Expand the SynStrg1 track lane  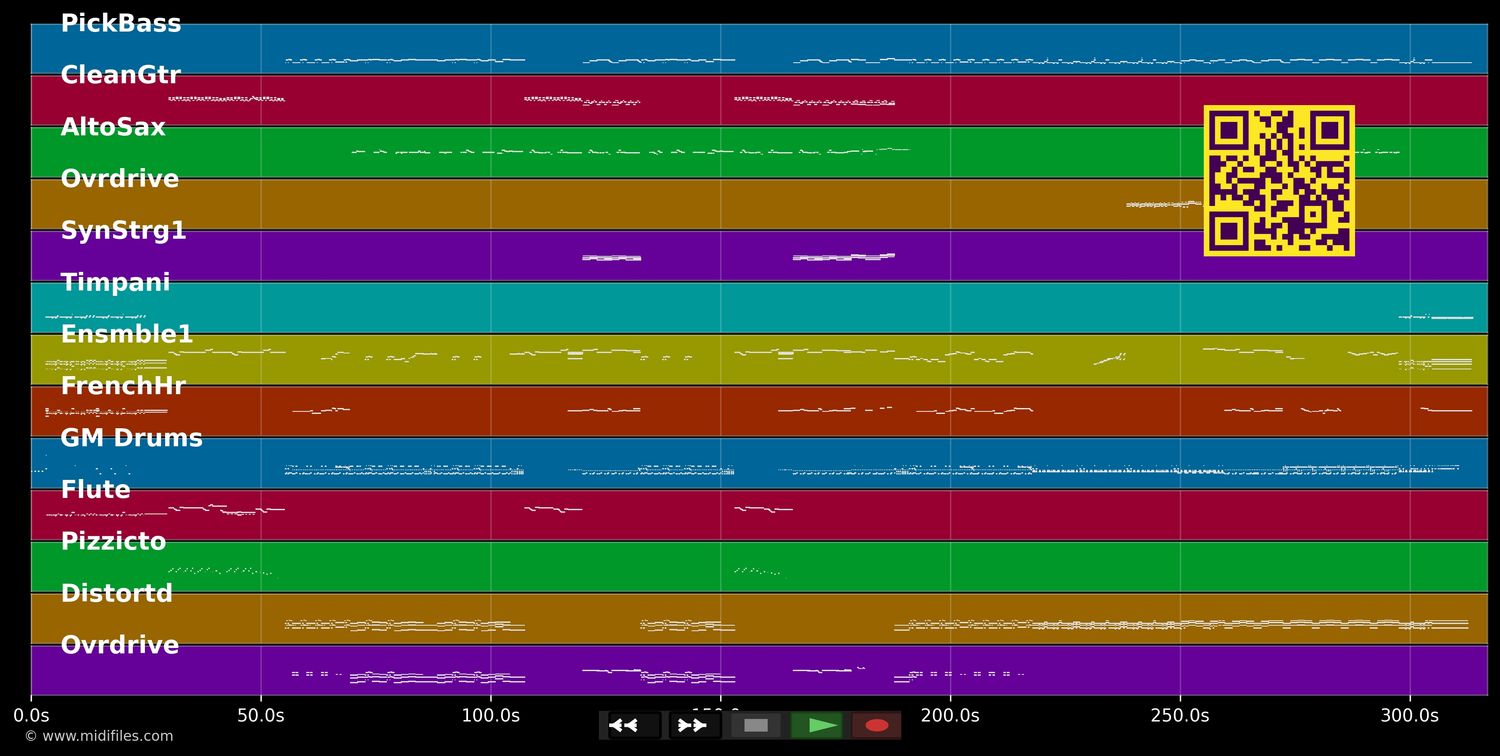coord(124,229)
